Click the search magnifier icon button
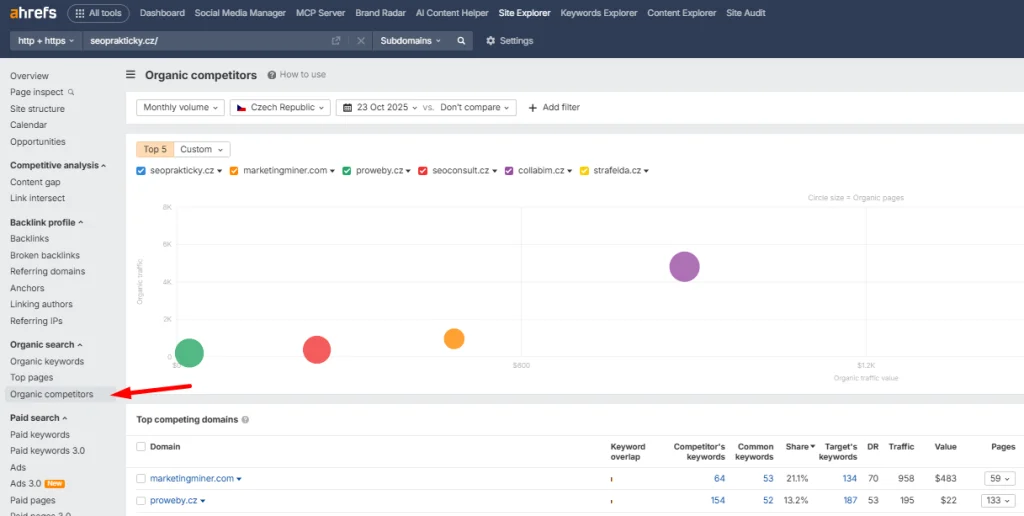 point(461,40)
